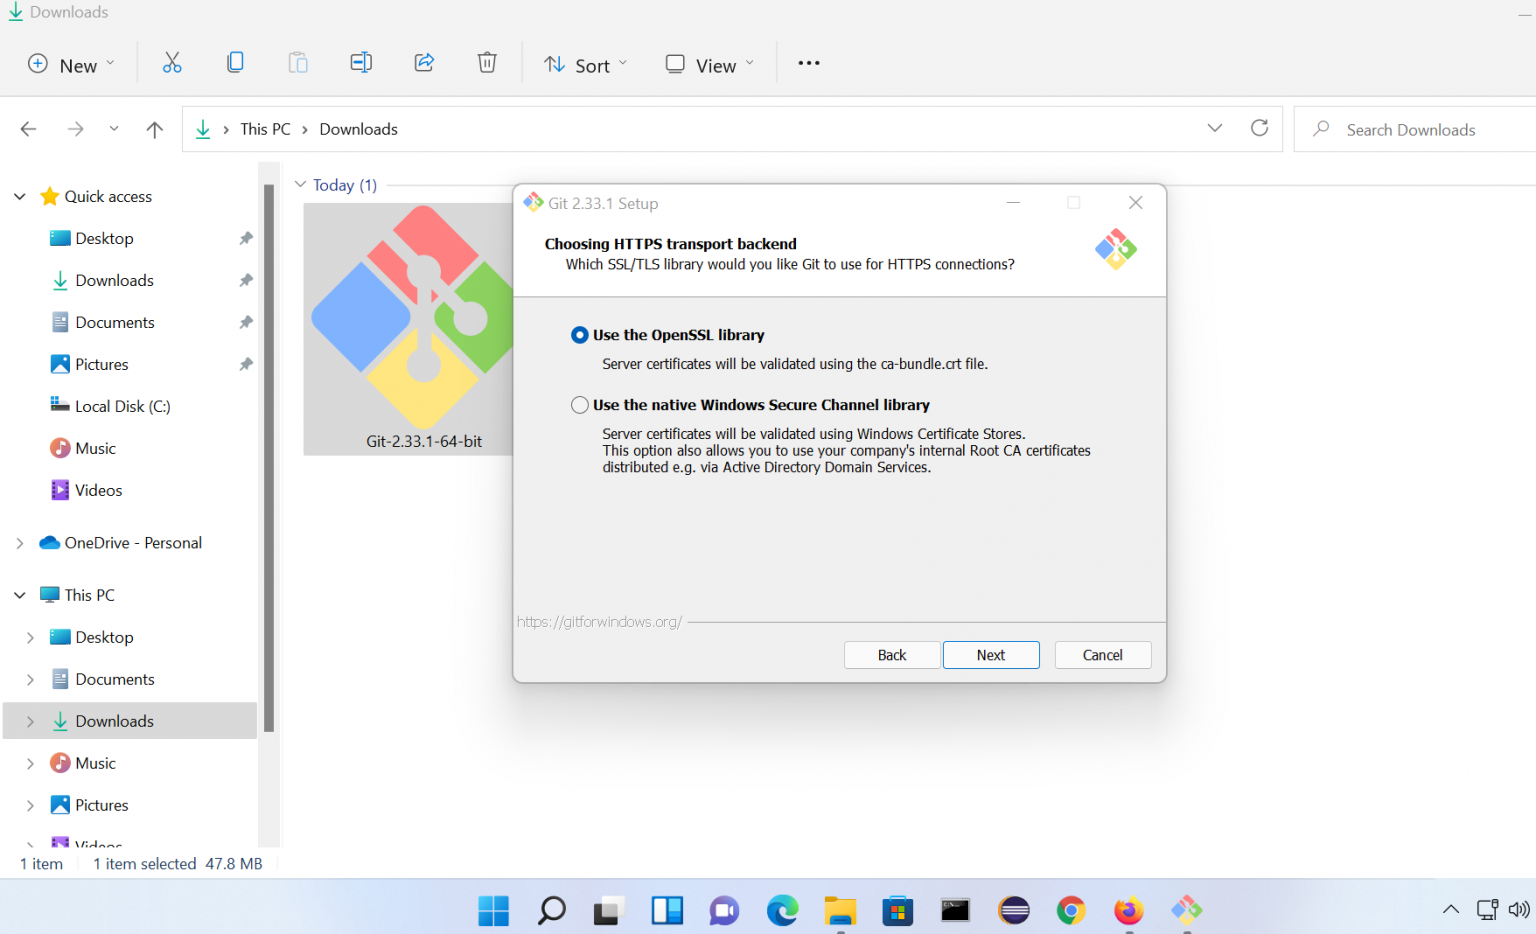
Task: Click the Copy icon in the toolbar
Action: (x=235, y=62)
